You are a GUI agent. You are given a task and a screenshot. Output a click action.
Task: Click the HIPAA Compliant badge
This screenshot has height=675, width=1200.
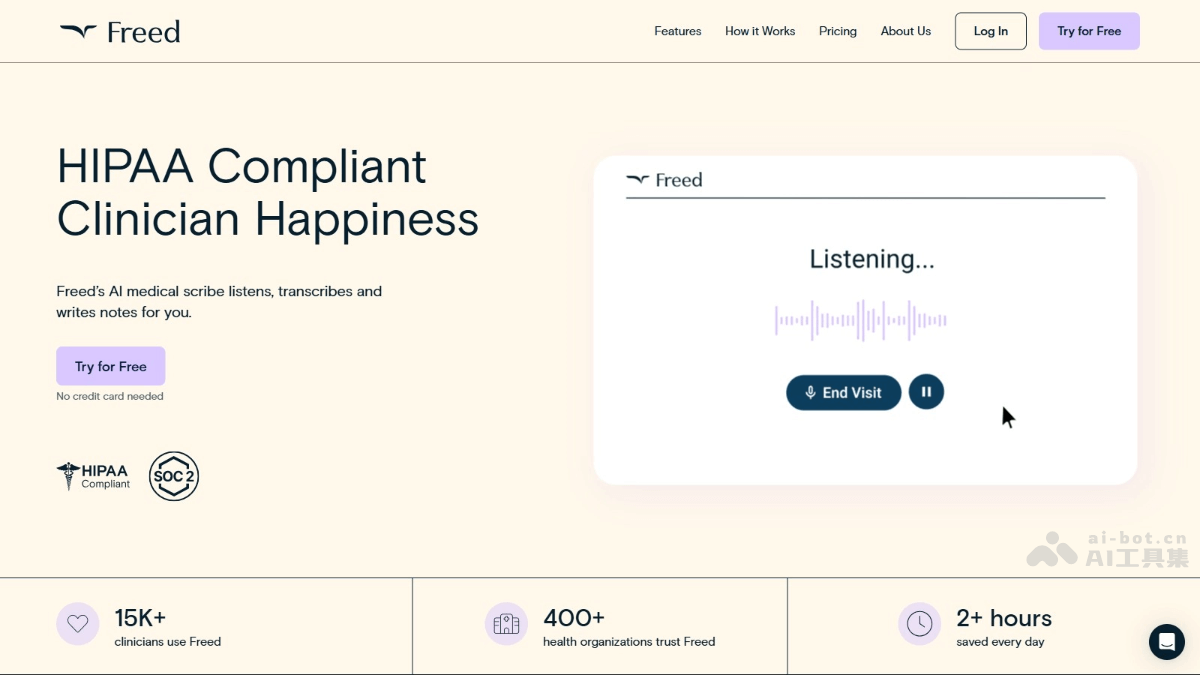point(94,476)
